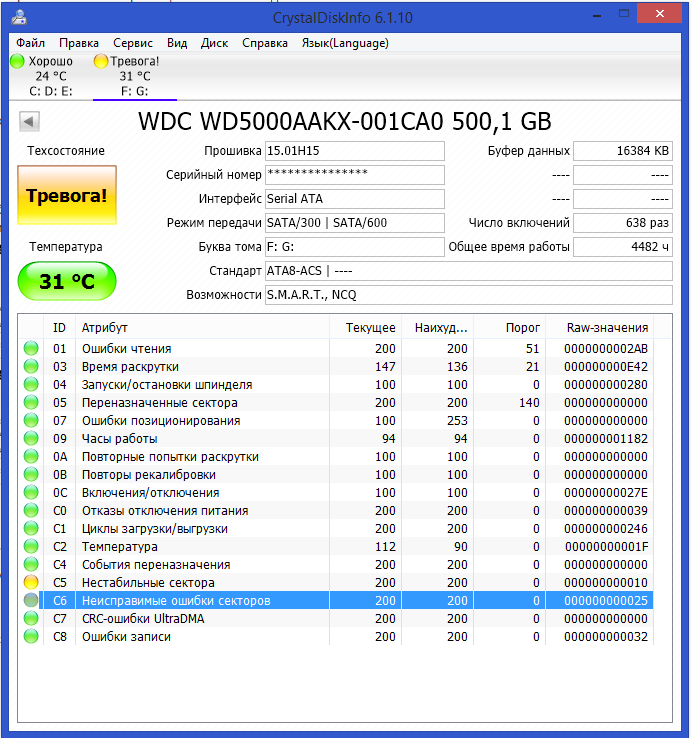Minimize the CrystalDiskInfo window
This screenshot has height=738, width=695.
(x=597, y=15)
